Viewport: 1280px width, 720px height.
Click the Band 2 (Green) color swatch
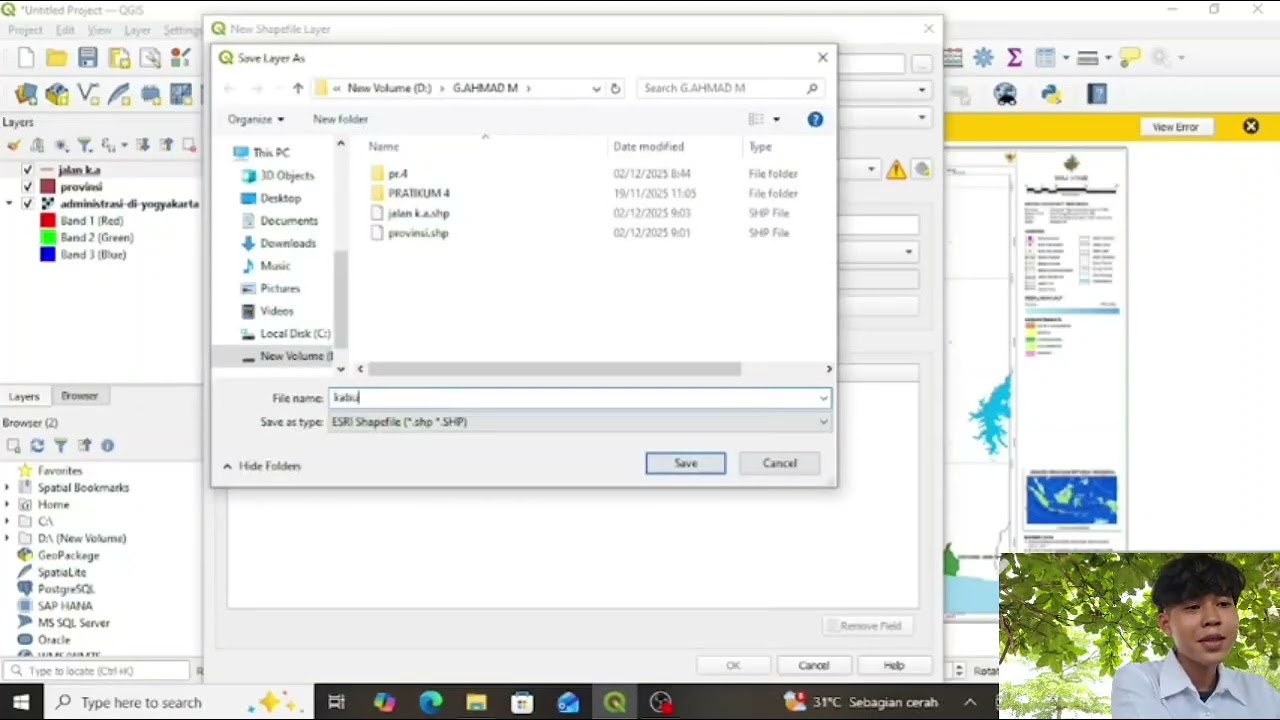[x=48, y=238]
